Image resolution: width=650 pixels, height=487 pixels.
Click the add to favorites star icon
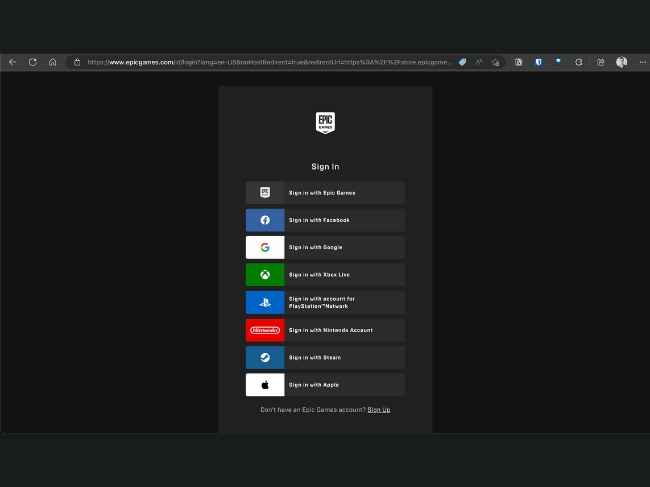(x=496, y=62)
